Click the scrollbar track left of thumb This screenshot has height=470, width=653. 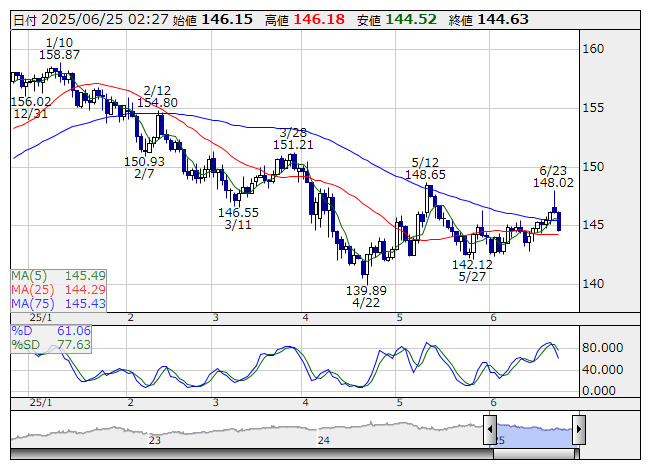click(x=252, y=454)
